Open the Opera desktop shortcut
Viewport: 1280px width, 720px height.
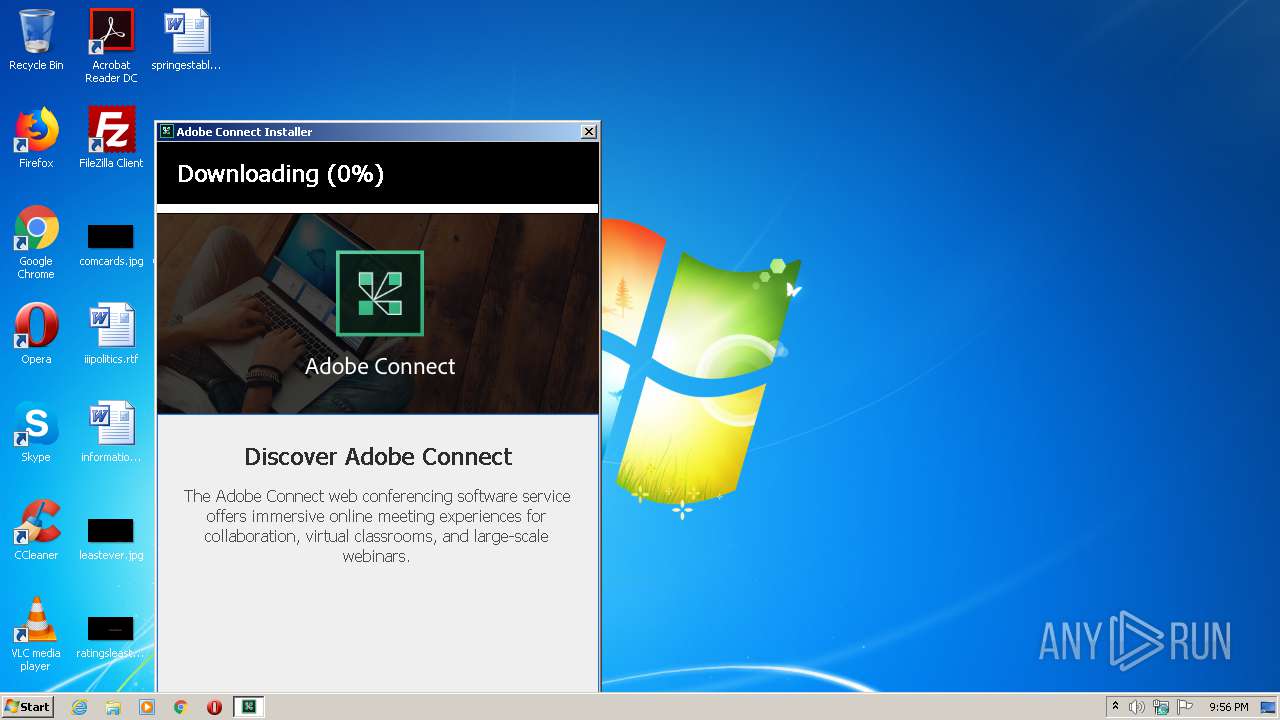coord(36,334)
